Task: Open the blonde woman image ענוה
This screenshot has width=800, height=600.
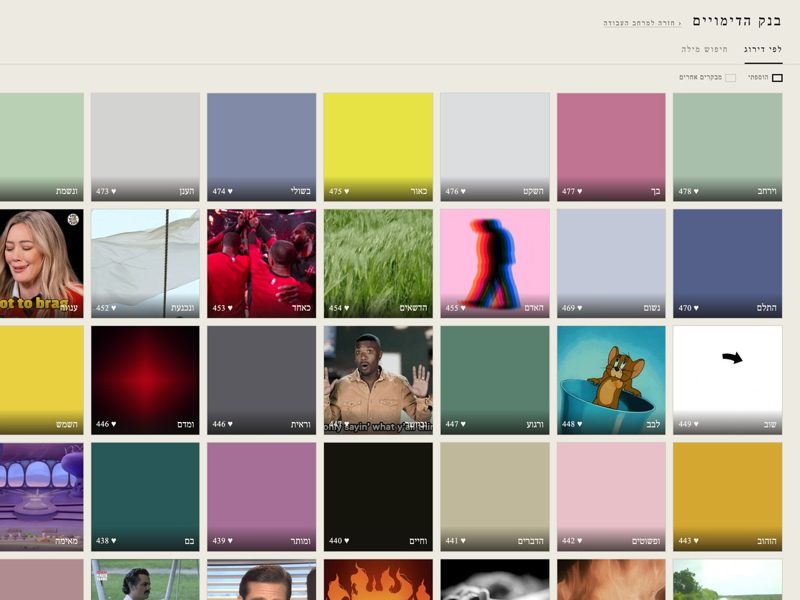Action: 41,263
